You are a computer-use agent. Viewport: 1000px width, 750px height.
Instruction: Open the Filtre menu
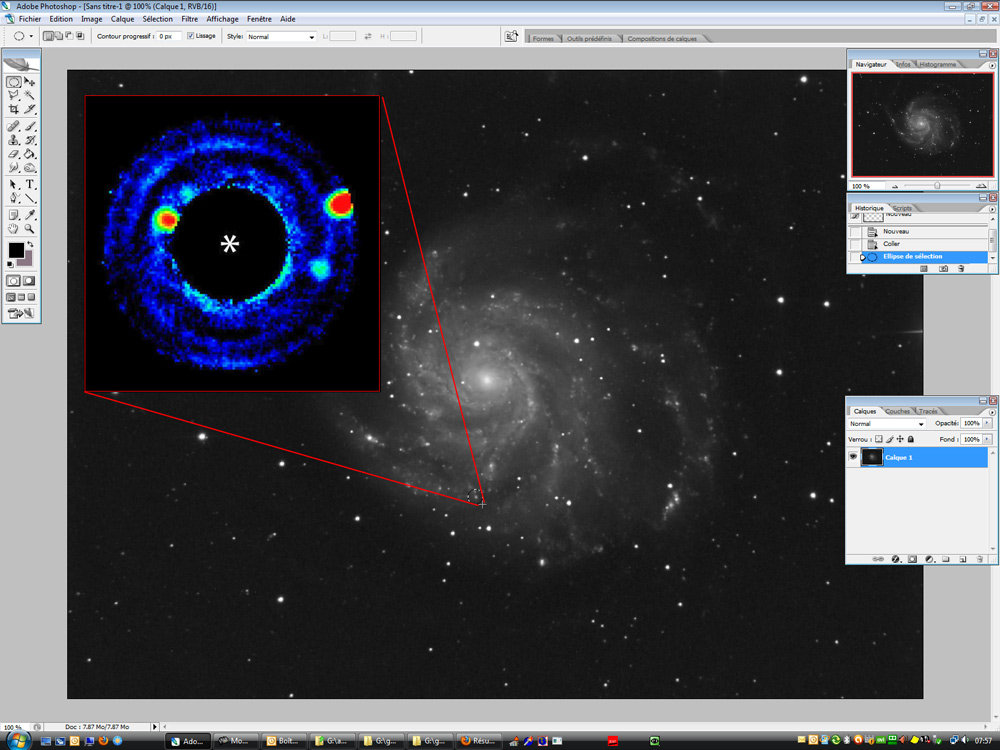coord(190,18)
